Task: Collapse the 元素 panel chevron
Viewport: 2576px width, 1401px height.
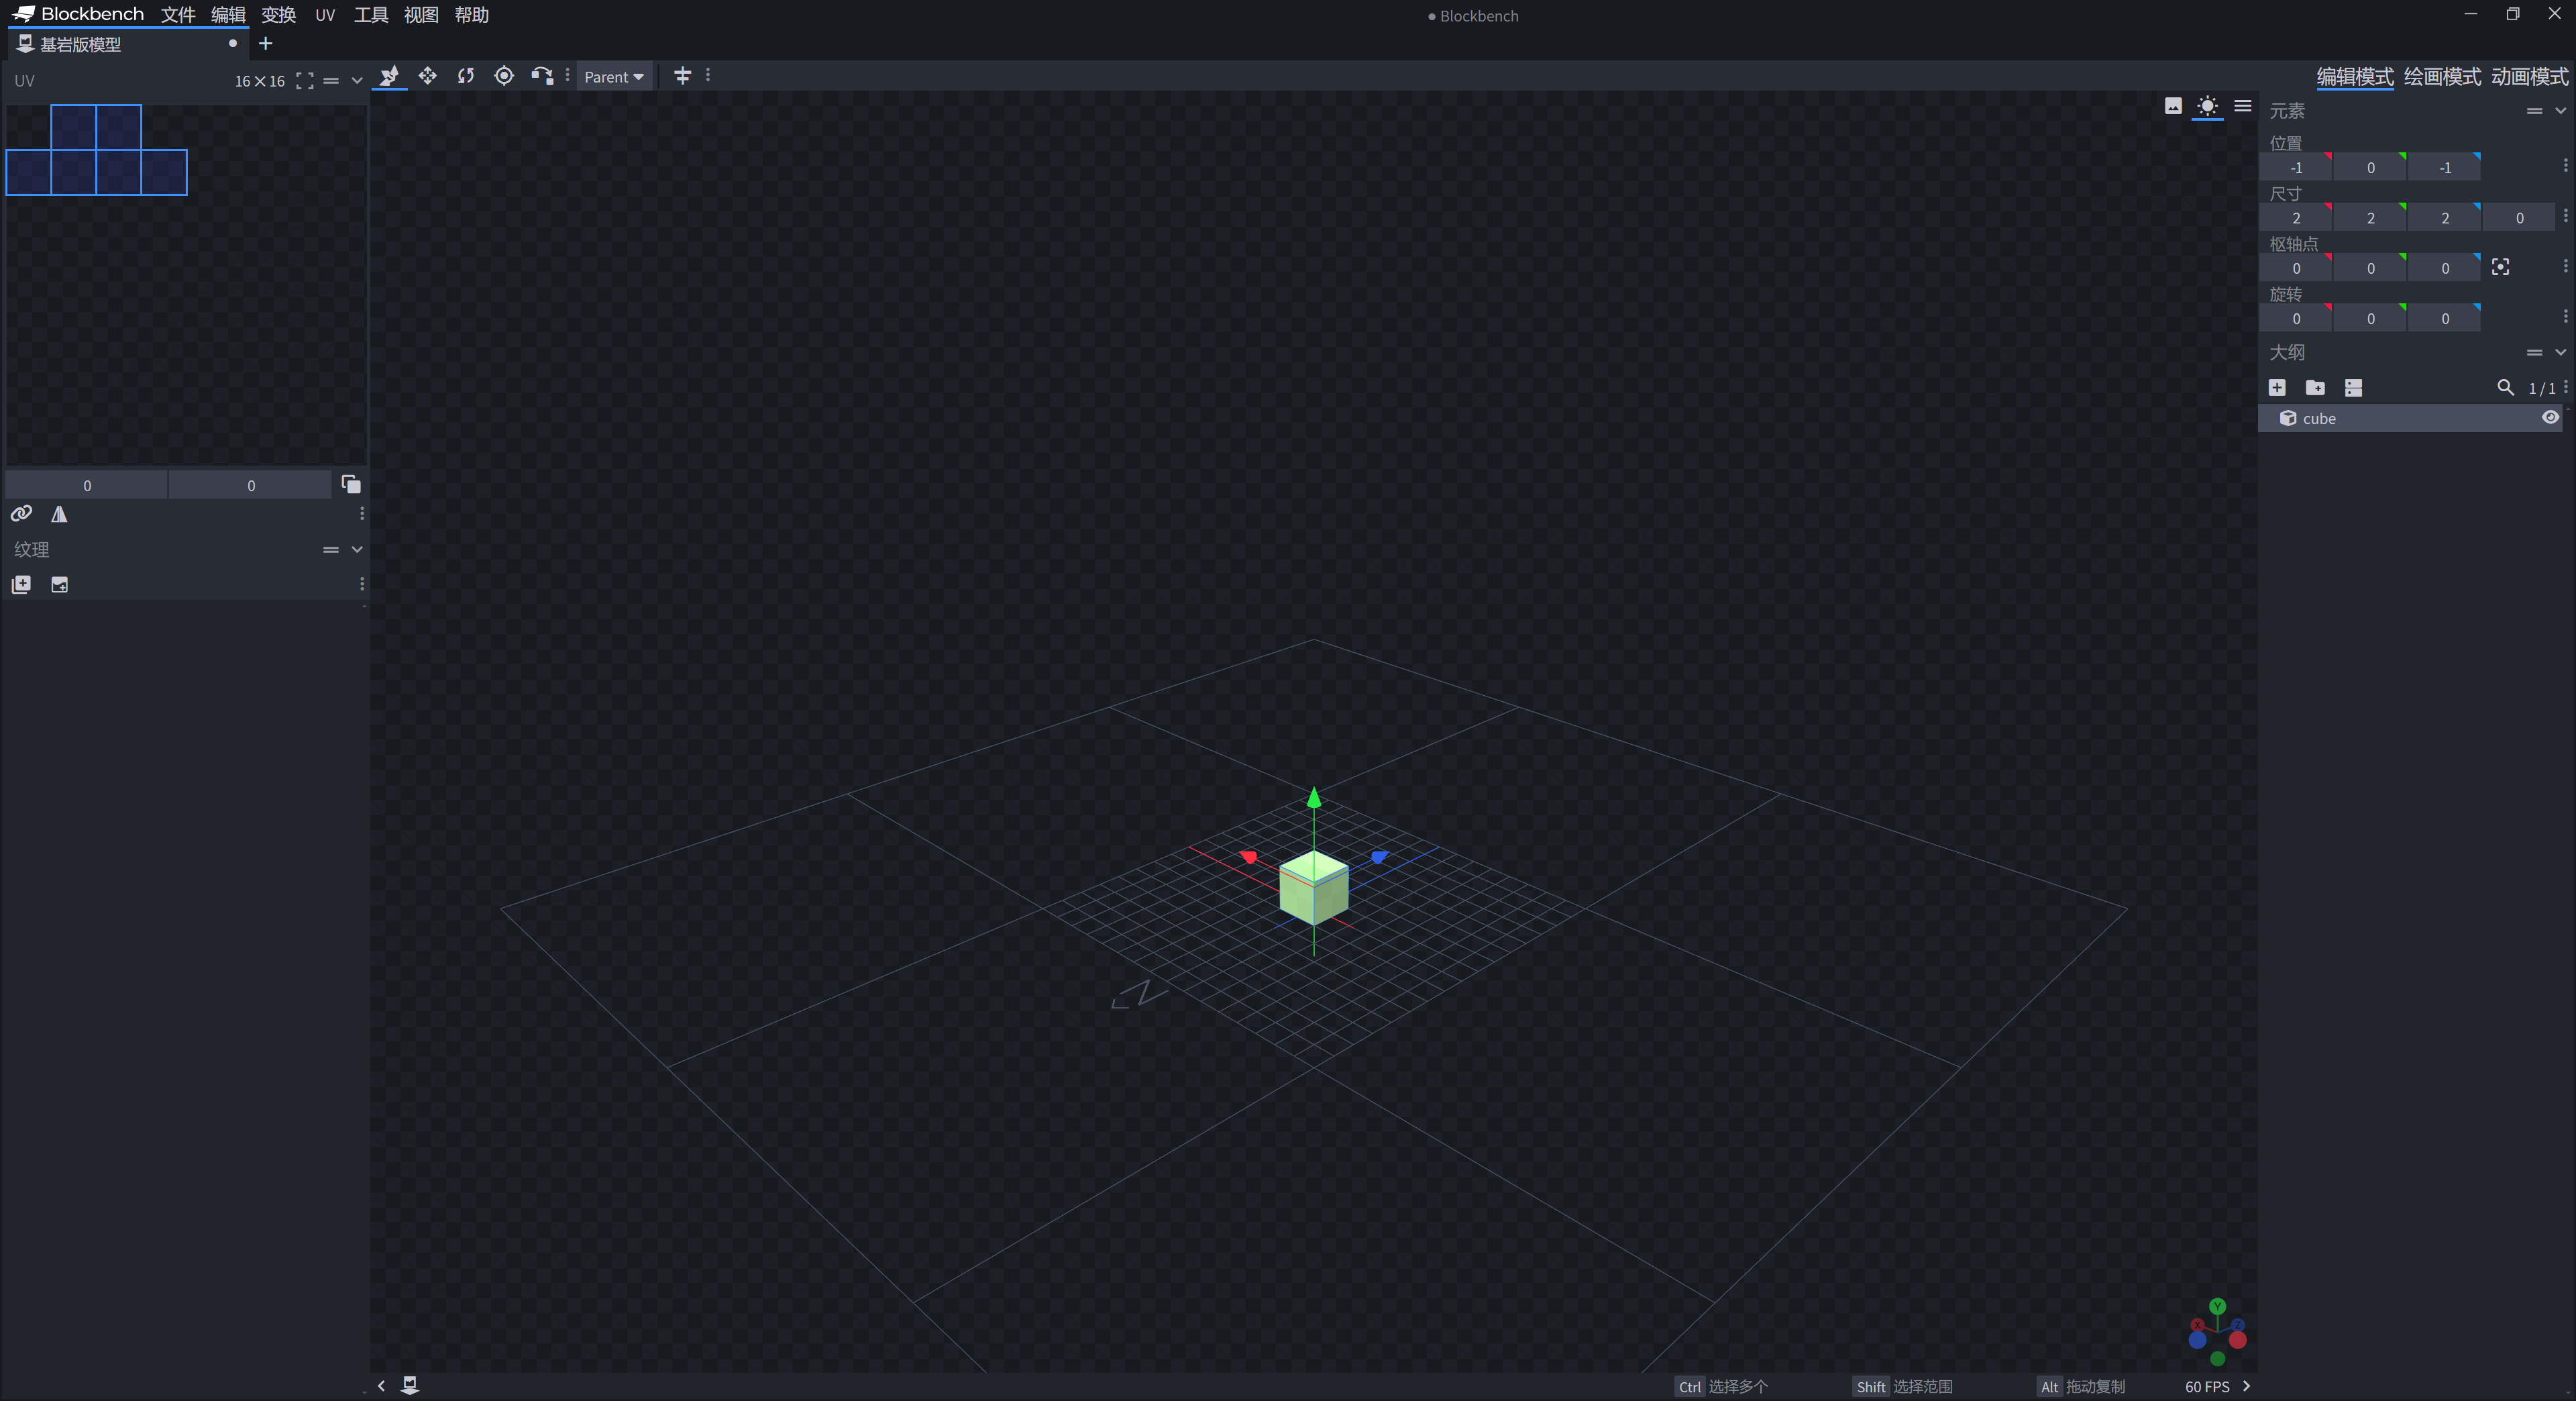Action: [x=2560, y=111]
